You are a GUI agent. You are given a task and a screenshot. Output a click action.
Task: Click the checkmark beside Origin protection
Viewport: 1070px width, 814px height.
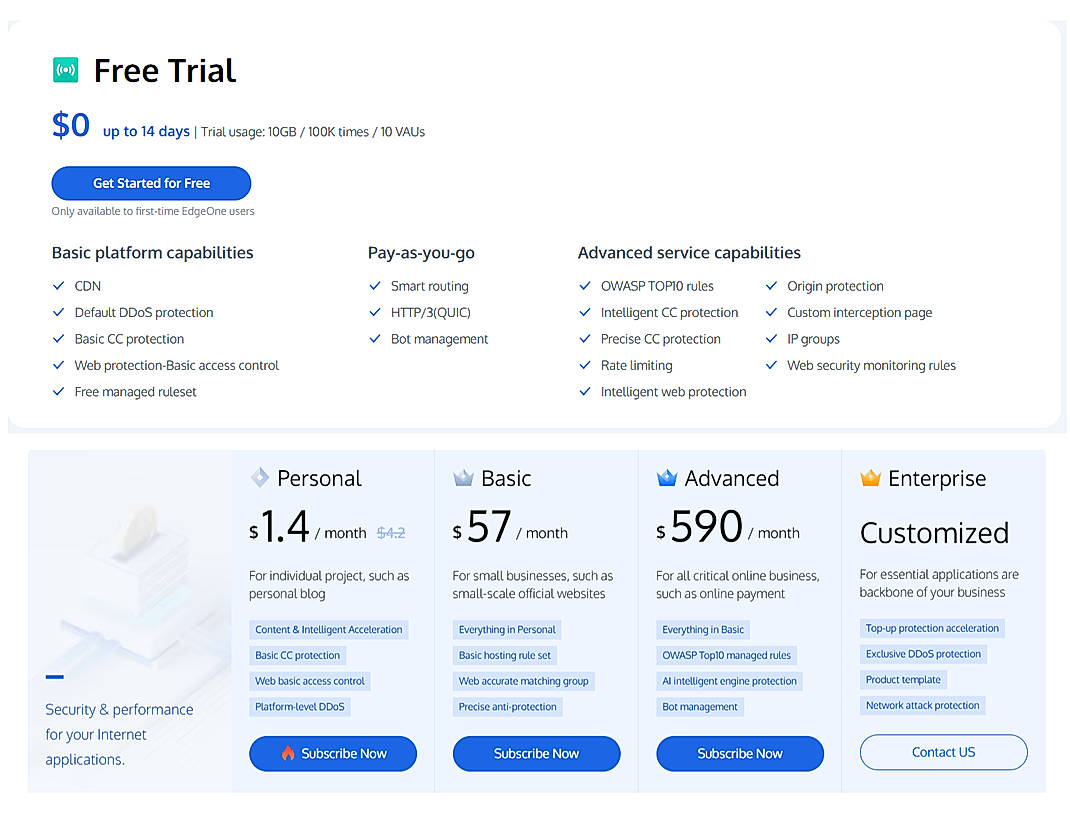pos(771,286)
